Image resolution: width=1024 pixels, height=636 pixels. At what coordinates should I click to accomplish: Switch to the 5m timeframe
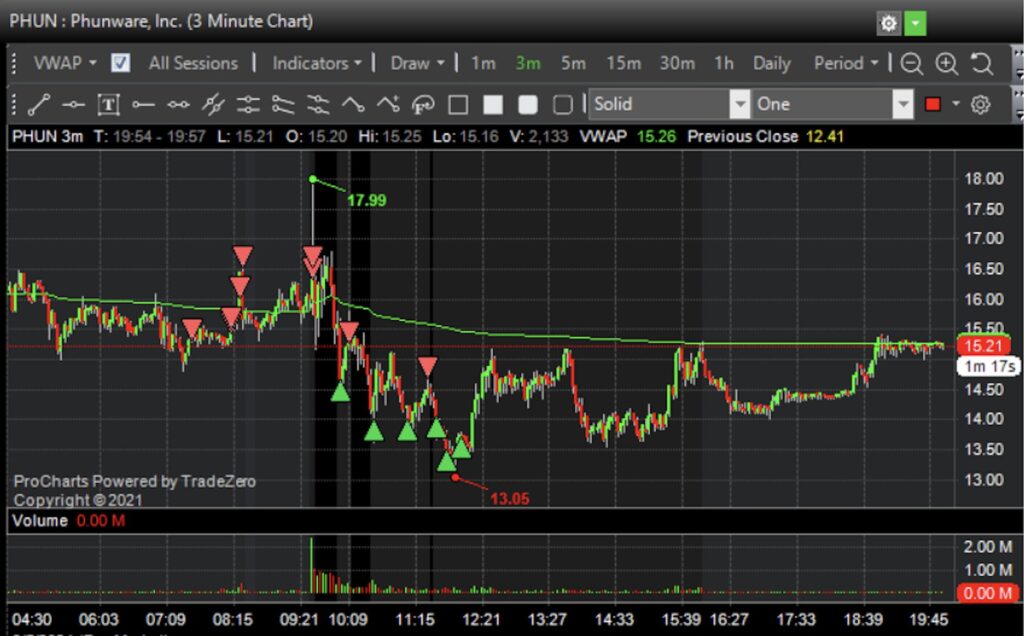click(x=573, y=63)
